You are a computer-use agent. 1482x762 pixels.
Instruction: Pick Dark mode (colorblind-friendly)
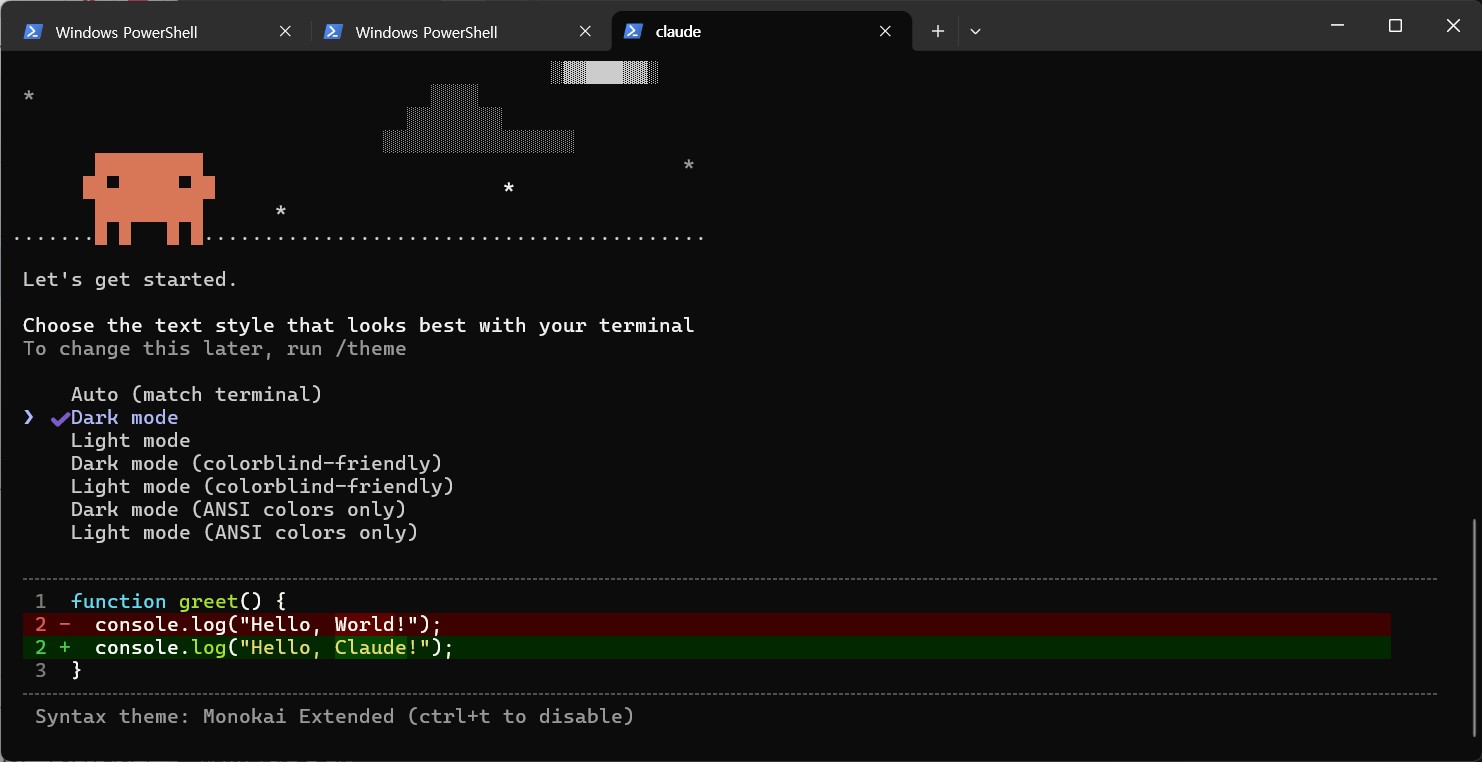click(256, 463)
